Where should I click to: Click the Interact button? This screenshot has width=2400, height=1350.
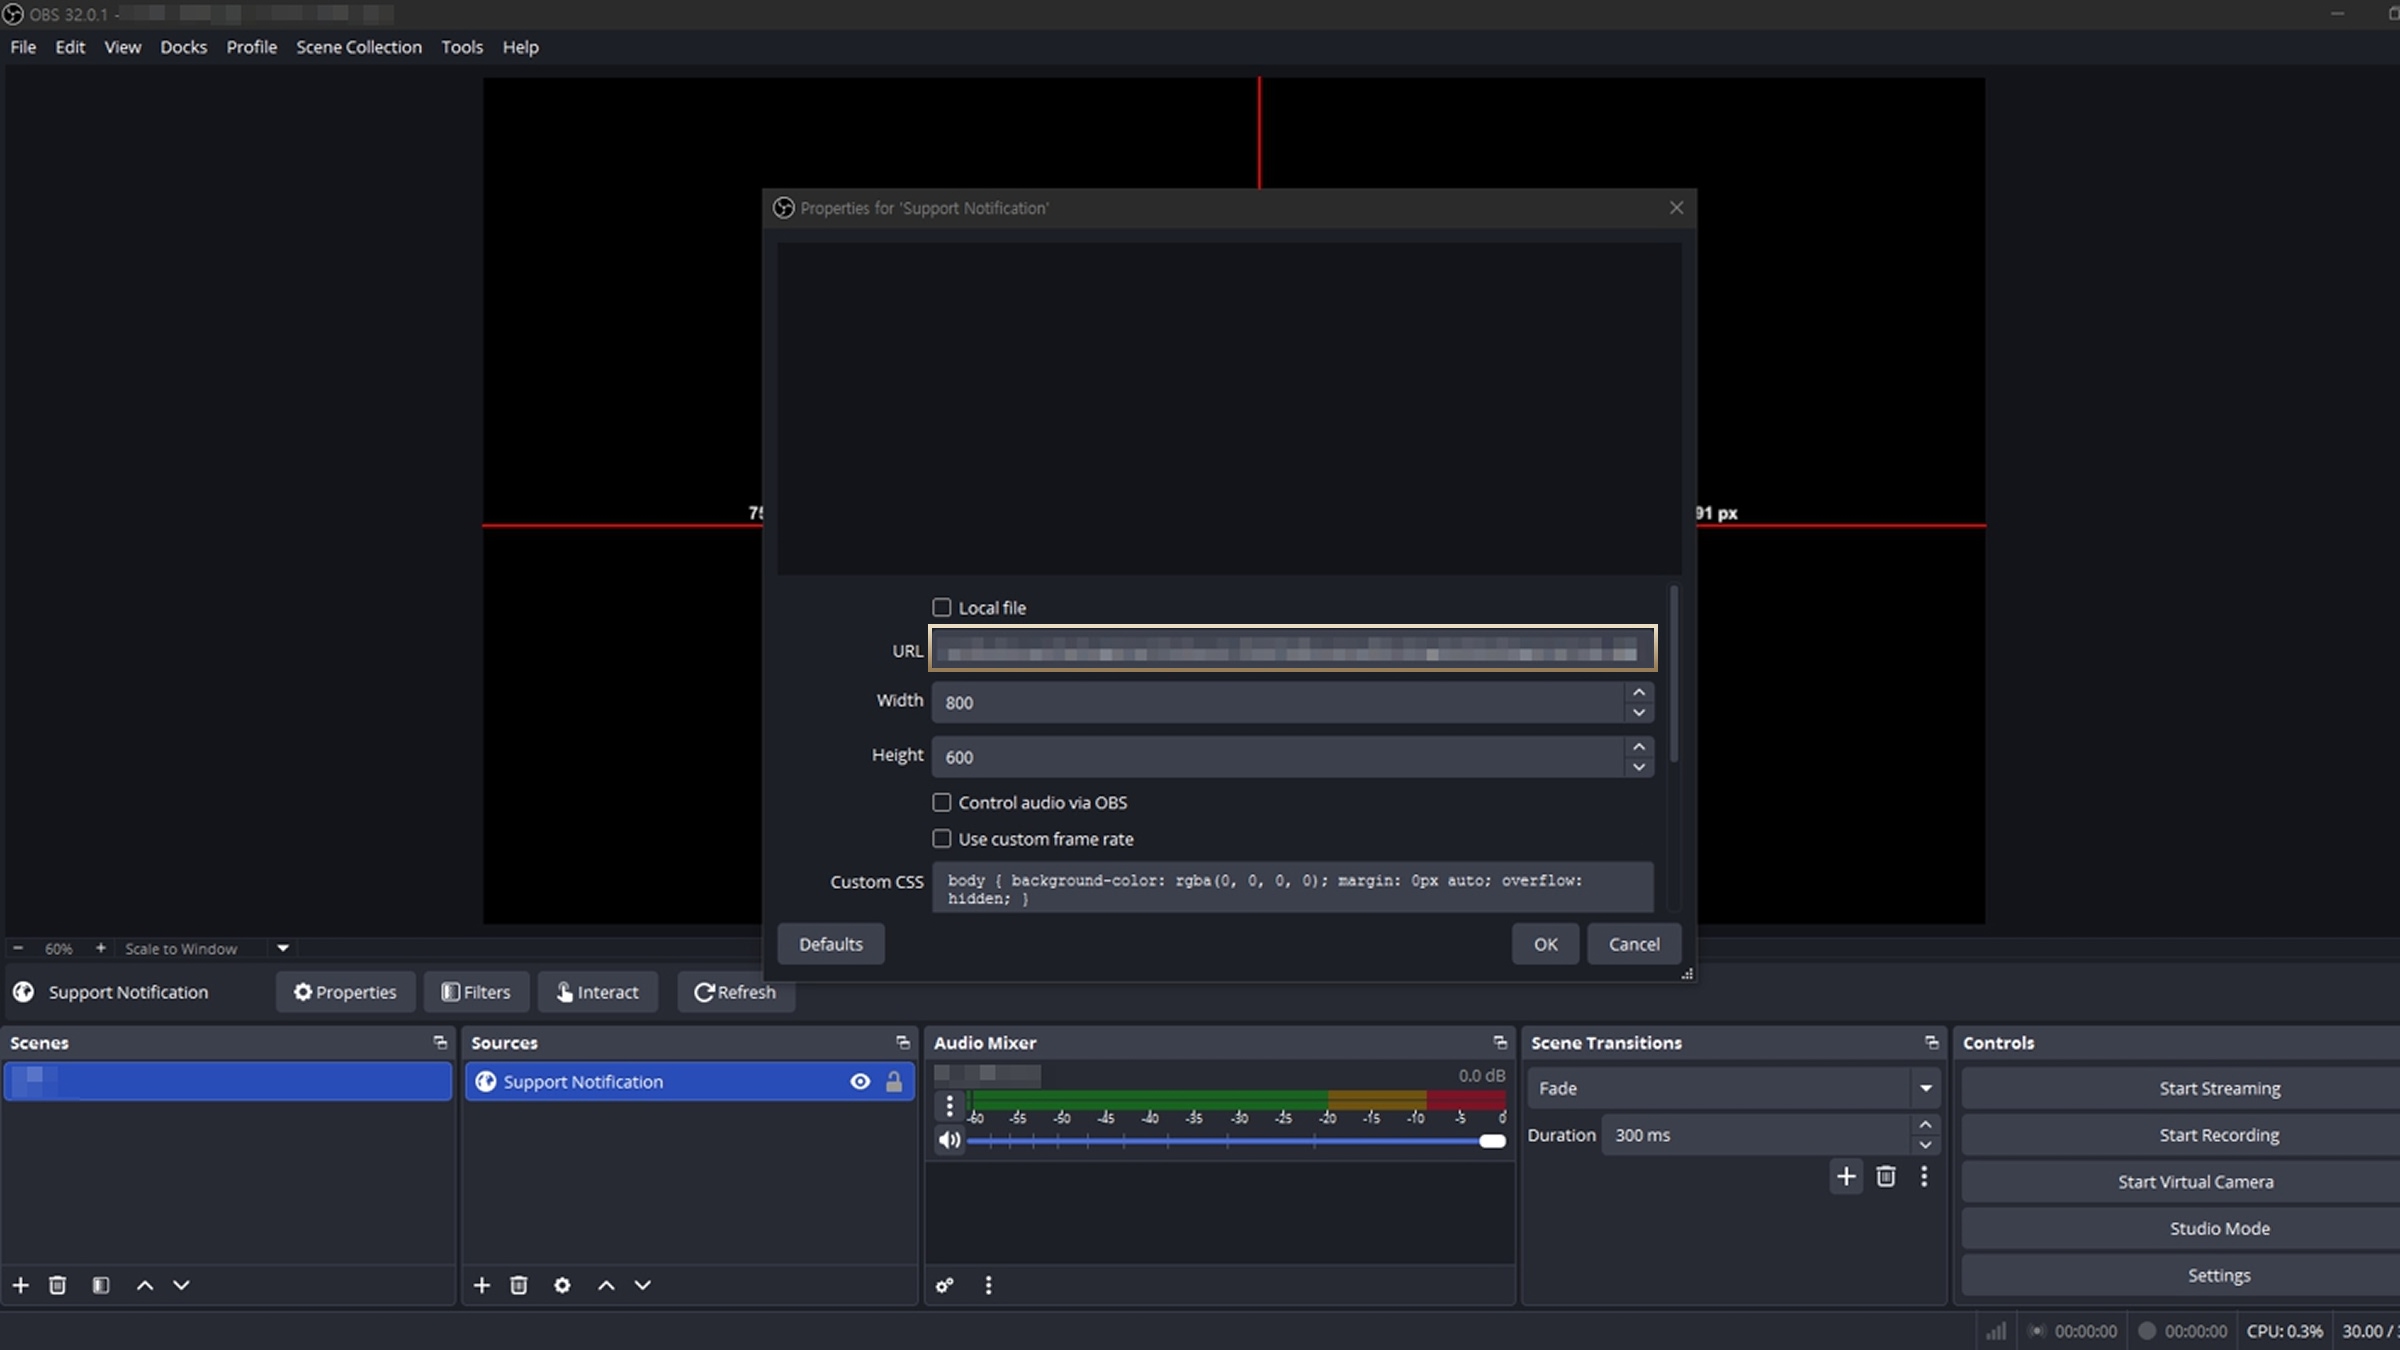click(x=598, y=992)
